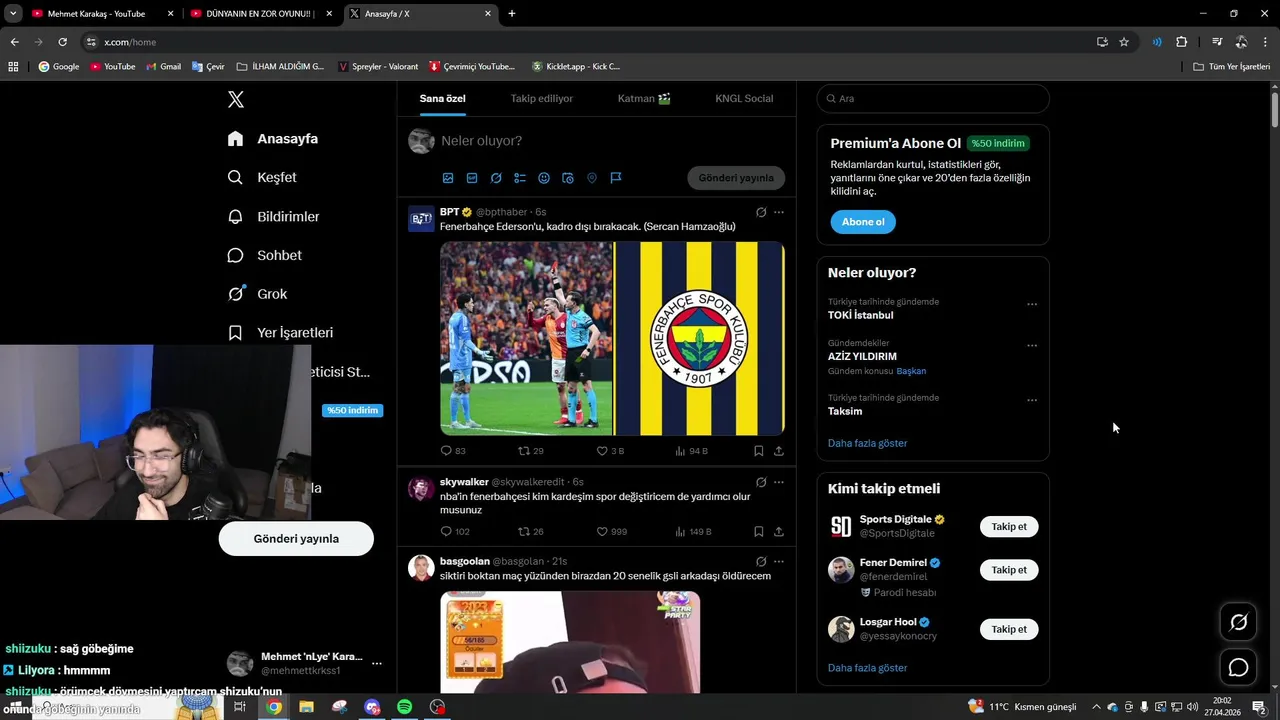The height and width of the screenshot is (720, 1280).
Task: Ask Grok about BPT post
Action: 761,212
